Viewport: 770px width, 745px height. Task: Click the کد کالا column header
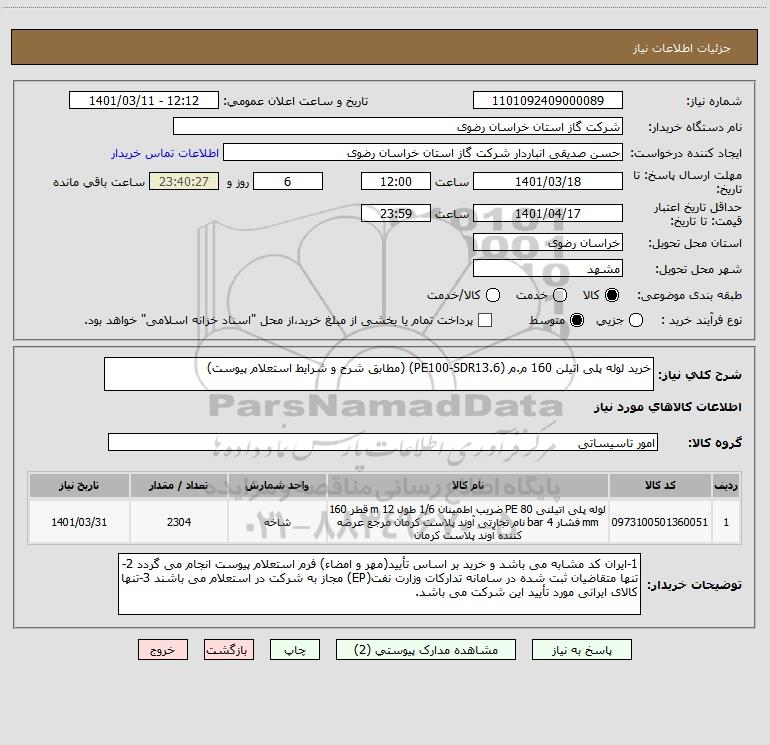[660, 485]
